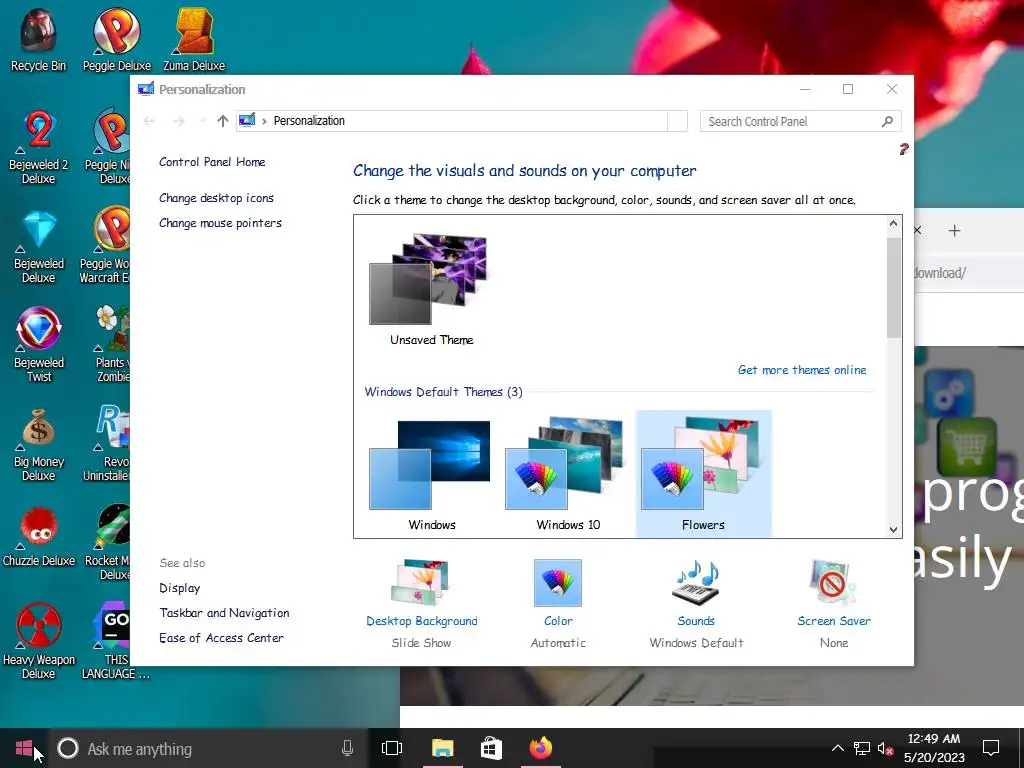
Task: Click the Personalization address bar folder icon
Action: (x=247, y=120)
